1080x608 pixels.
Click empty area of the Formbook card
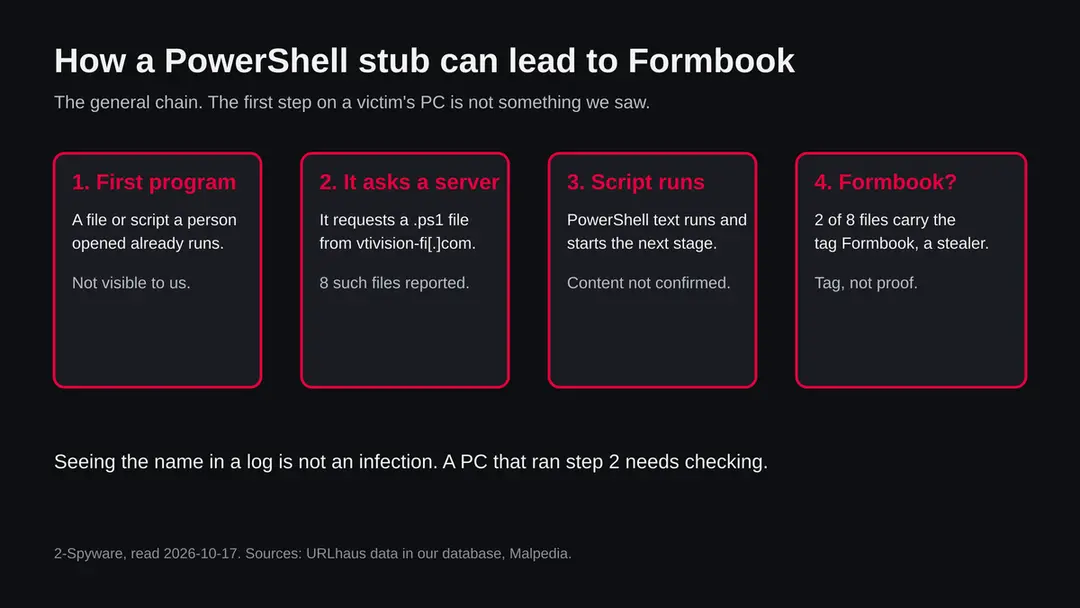911,341
